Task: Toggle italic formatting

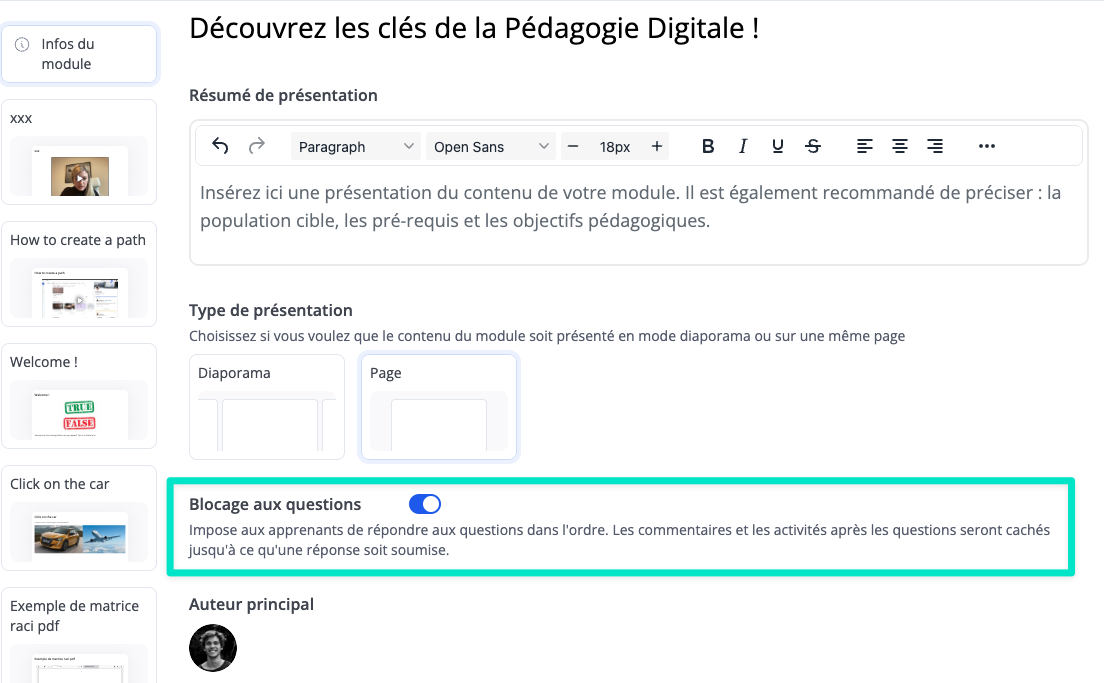Action: [x=743, y=146]
